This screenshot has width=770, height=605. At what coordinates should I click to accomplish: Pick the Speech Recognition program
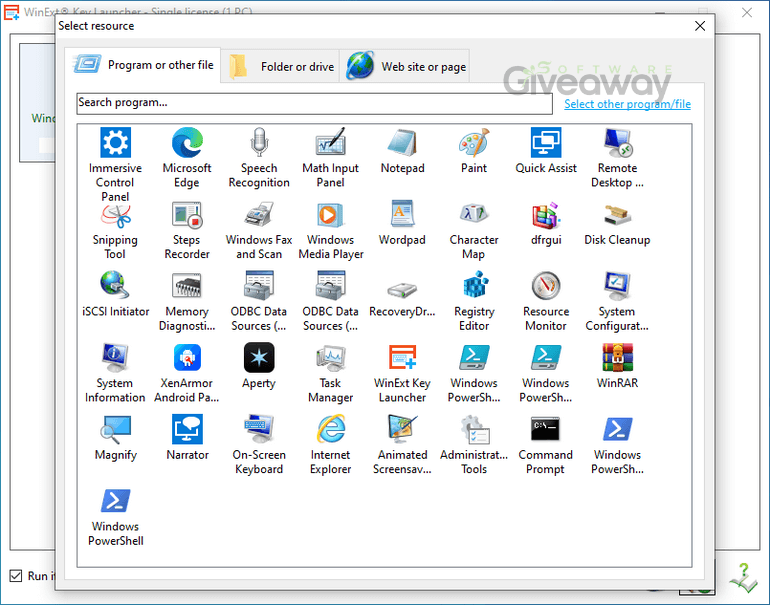[x=259, y=142]
